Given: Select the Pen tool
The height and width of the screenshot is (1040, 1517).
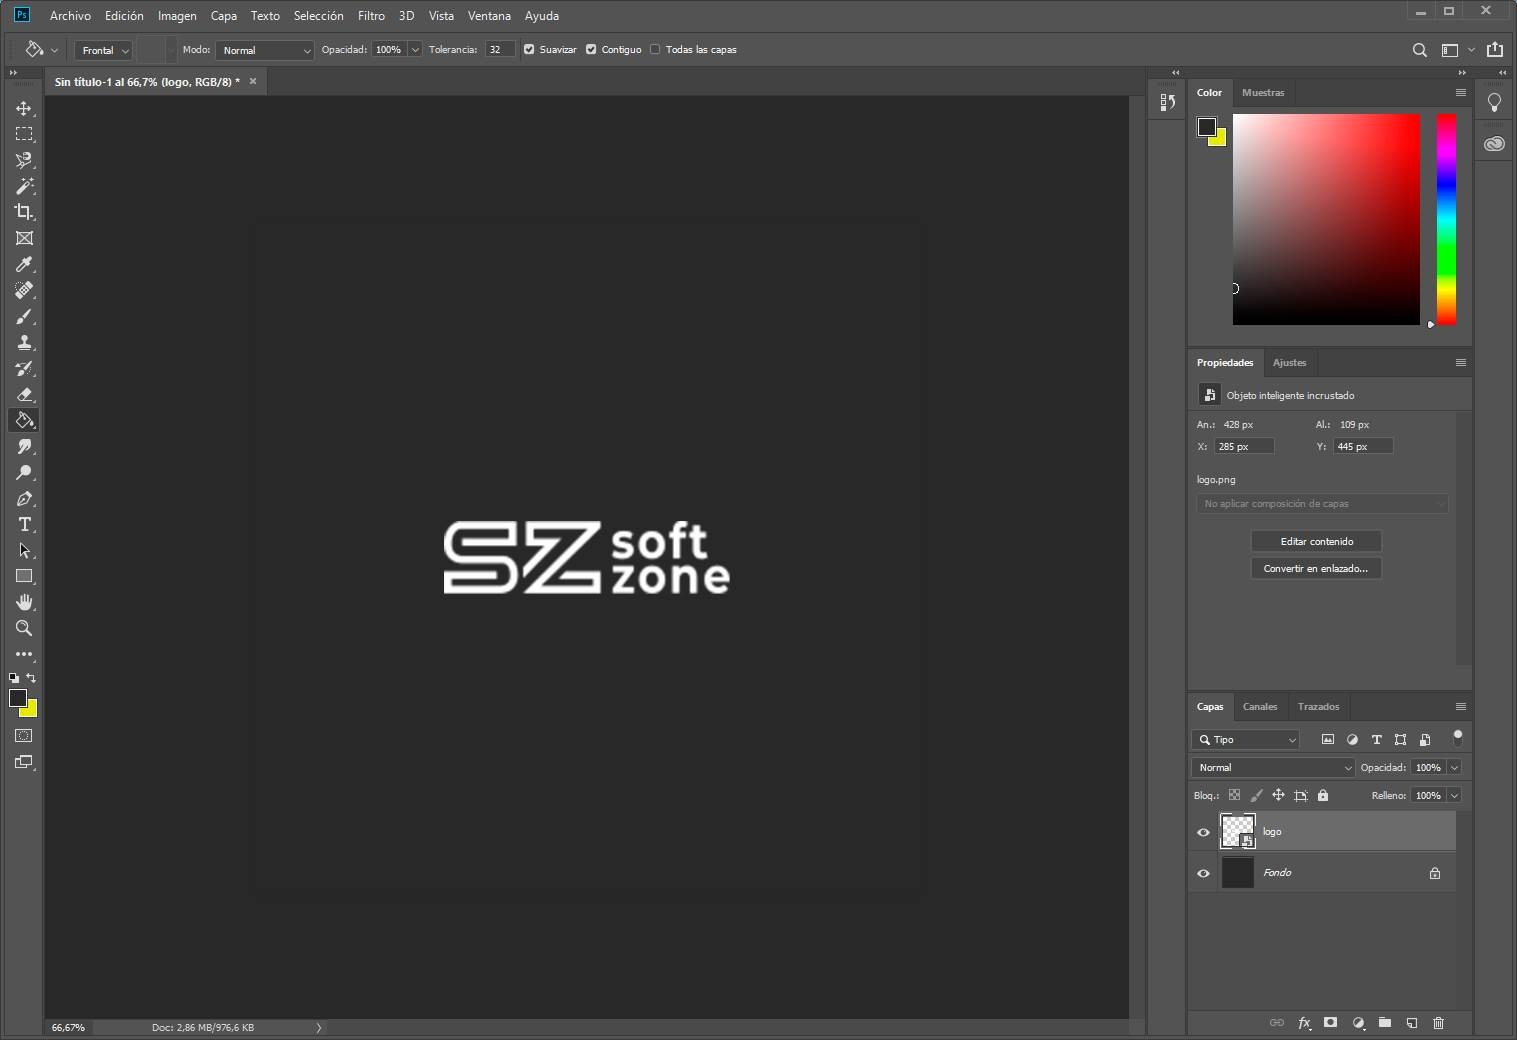Looking at the screenshot, I should 24,498.
